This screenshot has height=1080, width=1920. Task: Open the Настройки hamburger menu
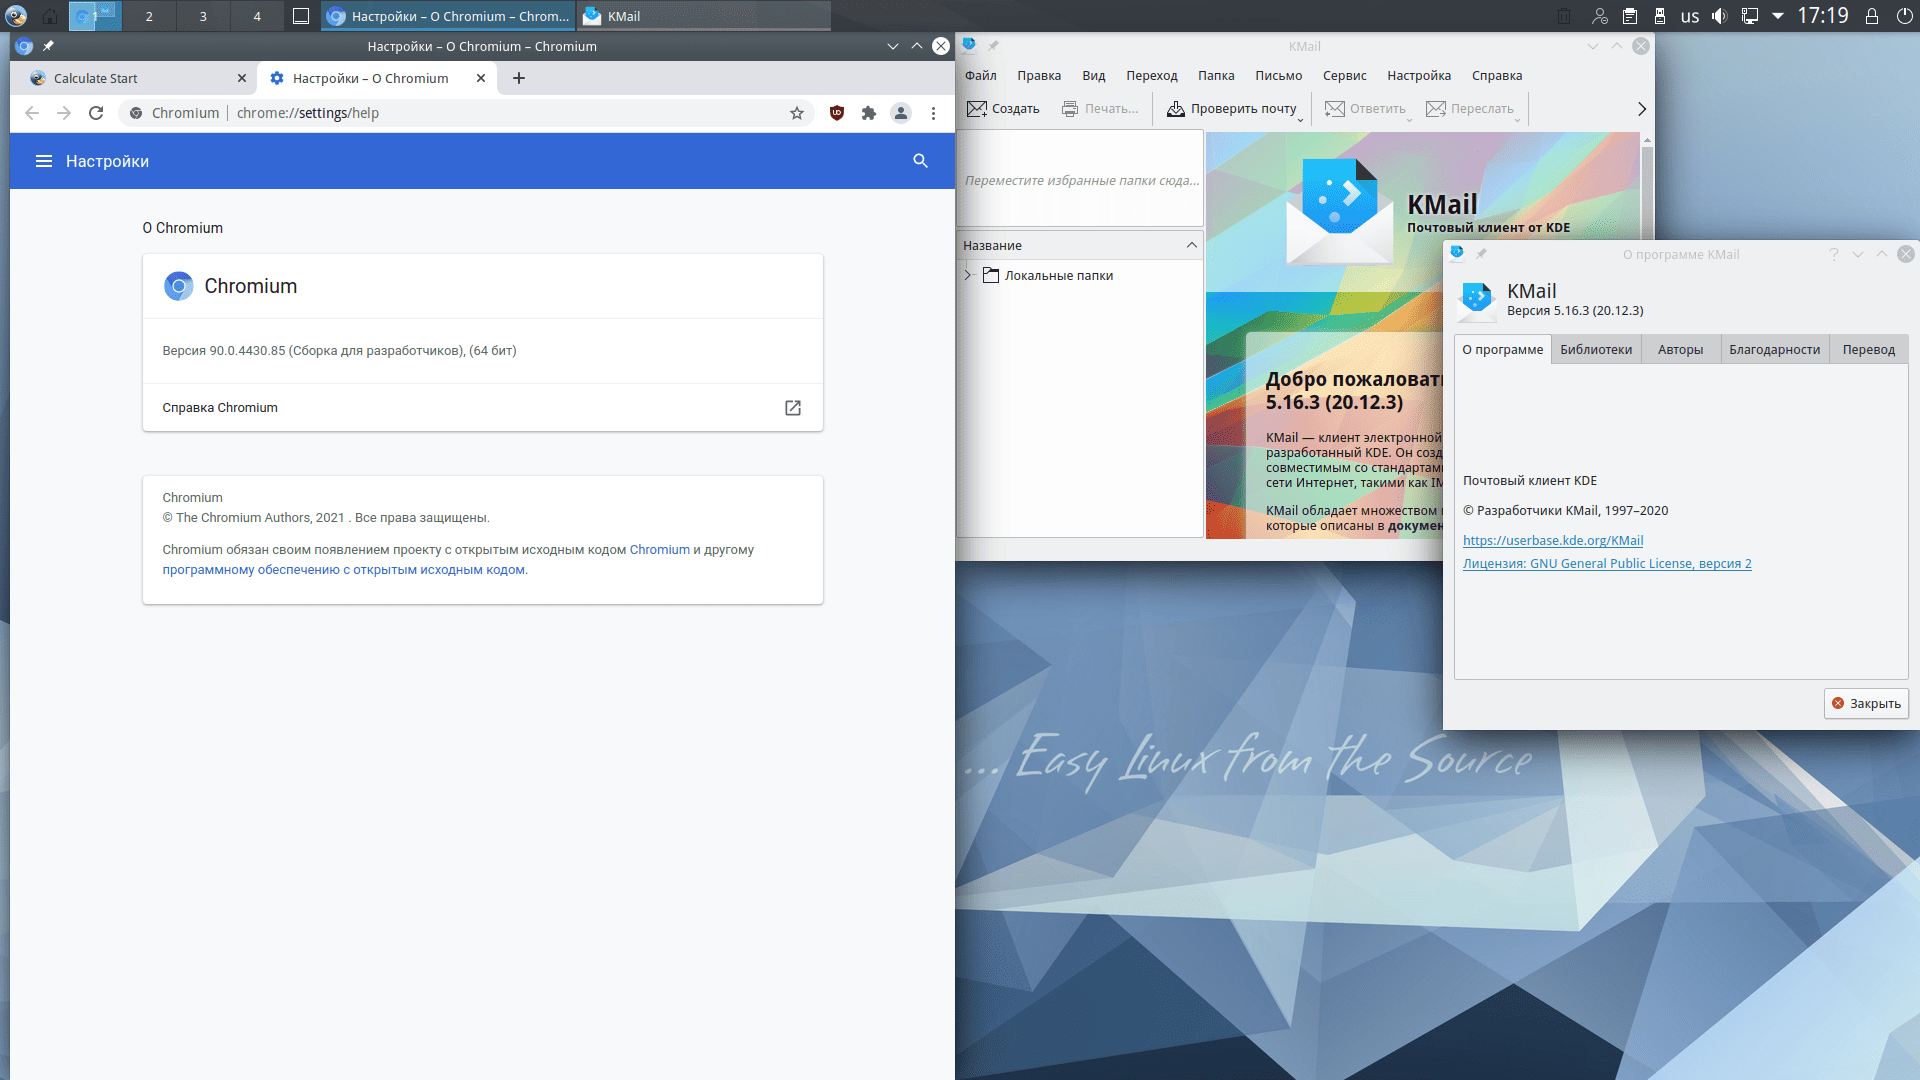44,161
